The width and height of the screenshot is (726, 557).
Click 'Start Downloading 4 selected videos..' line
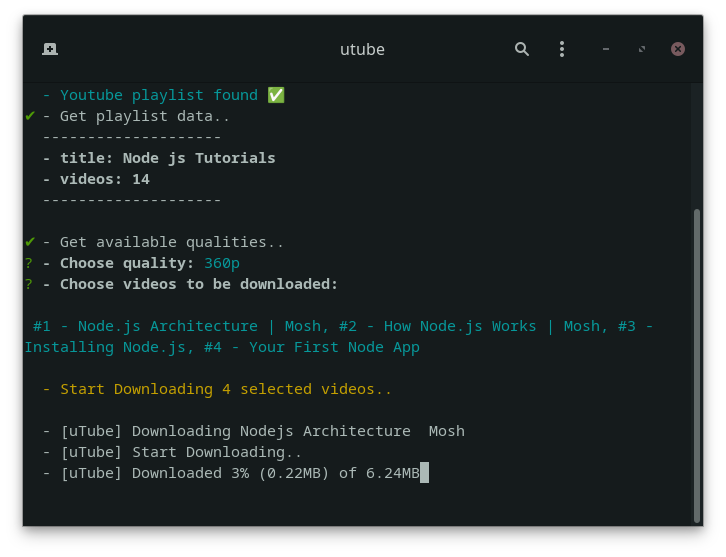pyautogui.click(x=217, y=389)
